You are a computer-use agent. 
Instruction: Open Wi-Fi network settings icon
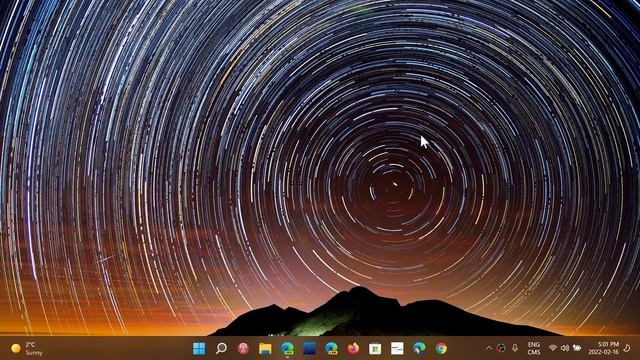click(553, 348)
